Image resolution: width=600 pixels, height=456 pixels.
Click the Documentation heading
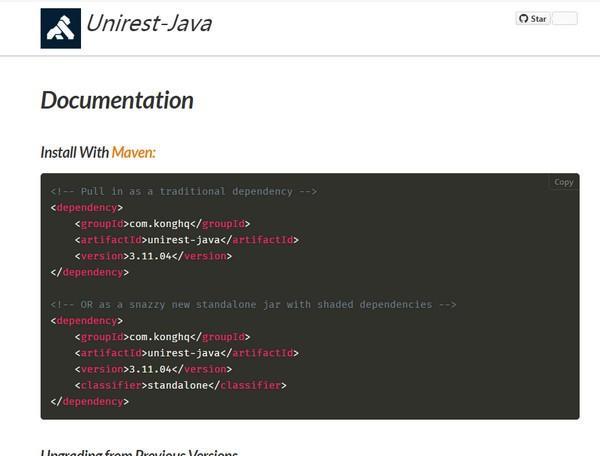click(117, 100)
